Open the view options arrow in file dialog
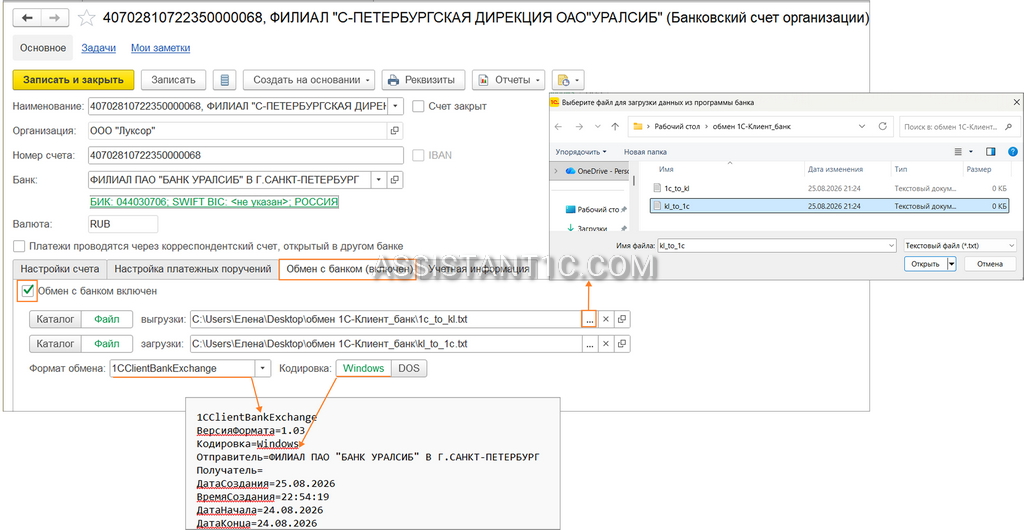The width and height of the screenshot is (1024, 530). pyautogui.click(x=971, y=151)
